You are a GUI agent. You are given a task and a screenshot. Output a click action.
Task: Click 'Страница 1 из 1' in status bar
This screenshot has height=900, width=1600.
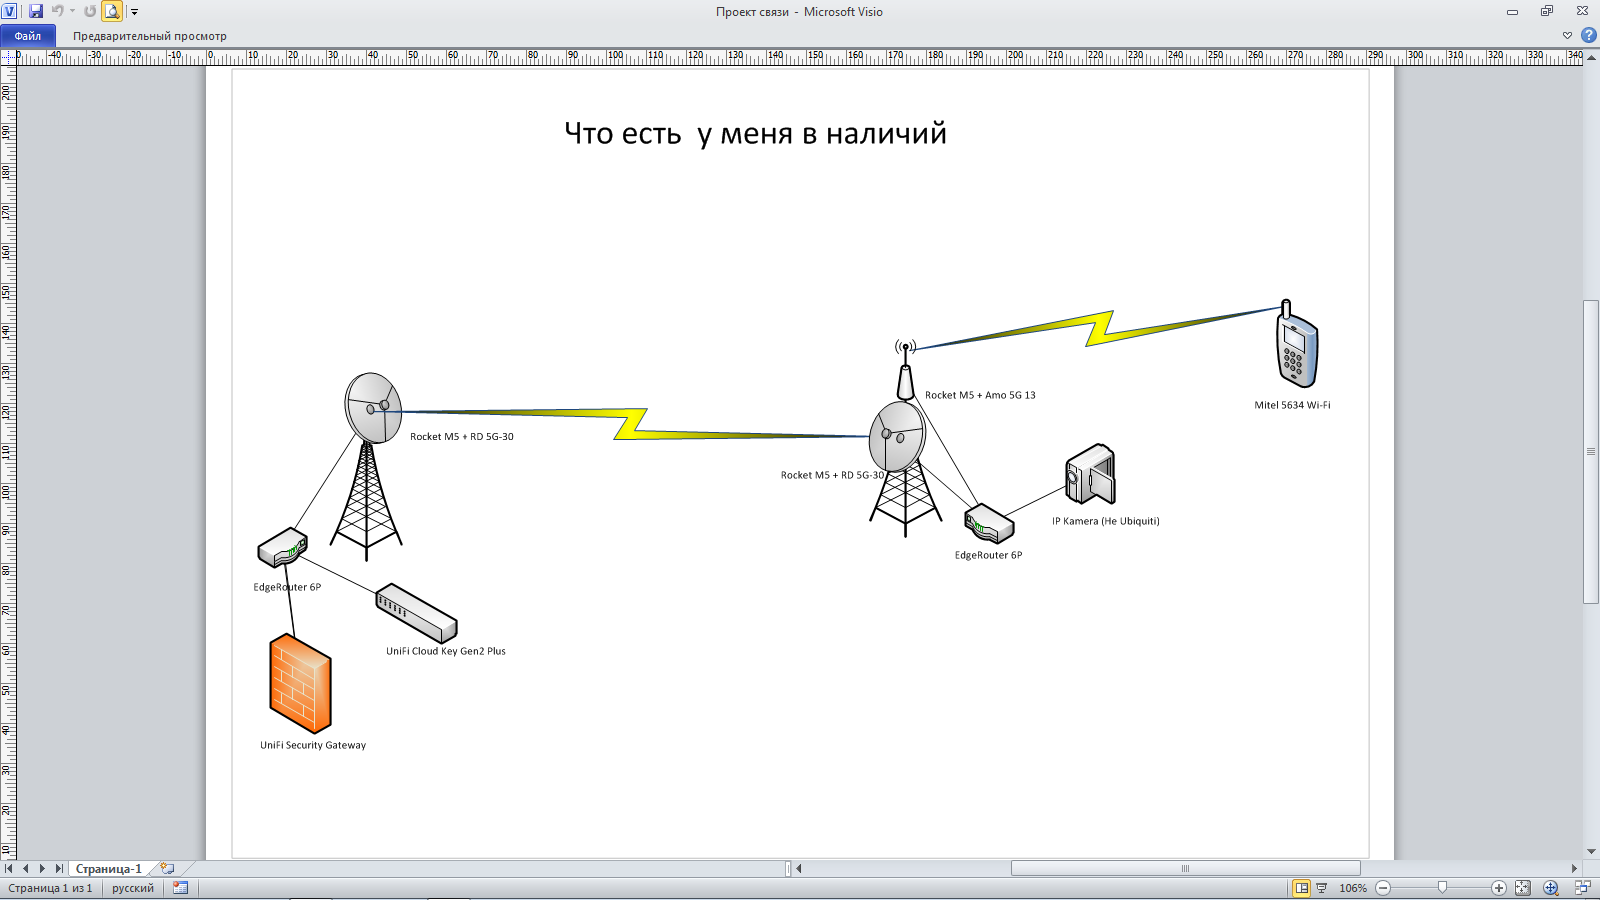click(x=50, y=888)
